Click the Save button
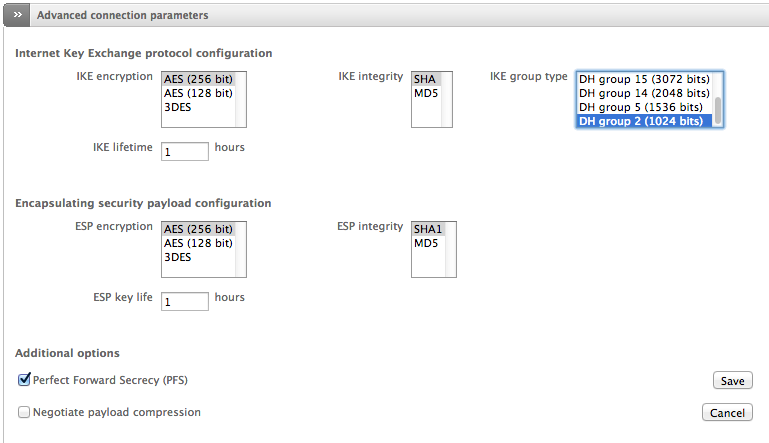 732,381
